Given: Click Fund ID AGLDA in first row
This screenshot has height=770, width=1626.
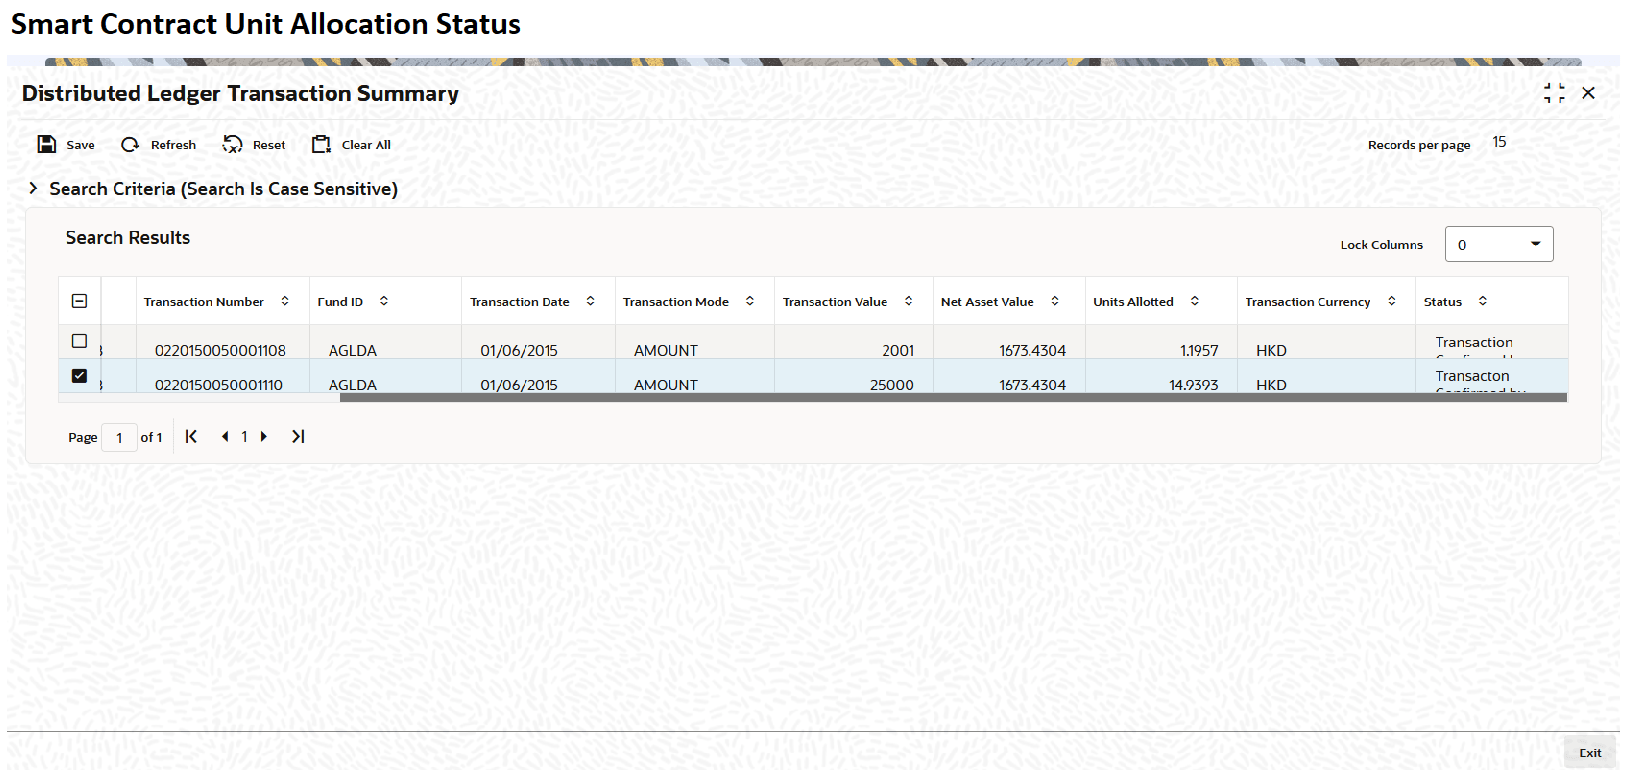Looking at the screenshot, I should click(x=353, y=350).
